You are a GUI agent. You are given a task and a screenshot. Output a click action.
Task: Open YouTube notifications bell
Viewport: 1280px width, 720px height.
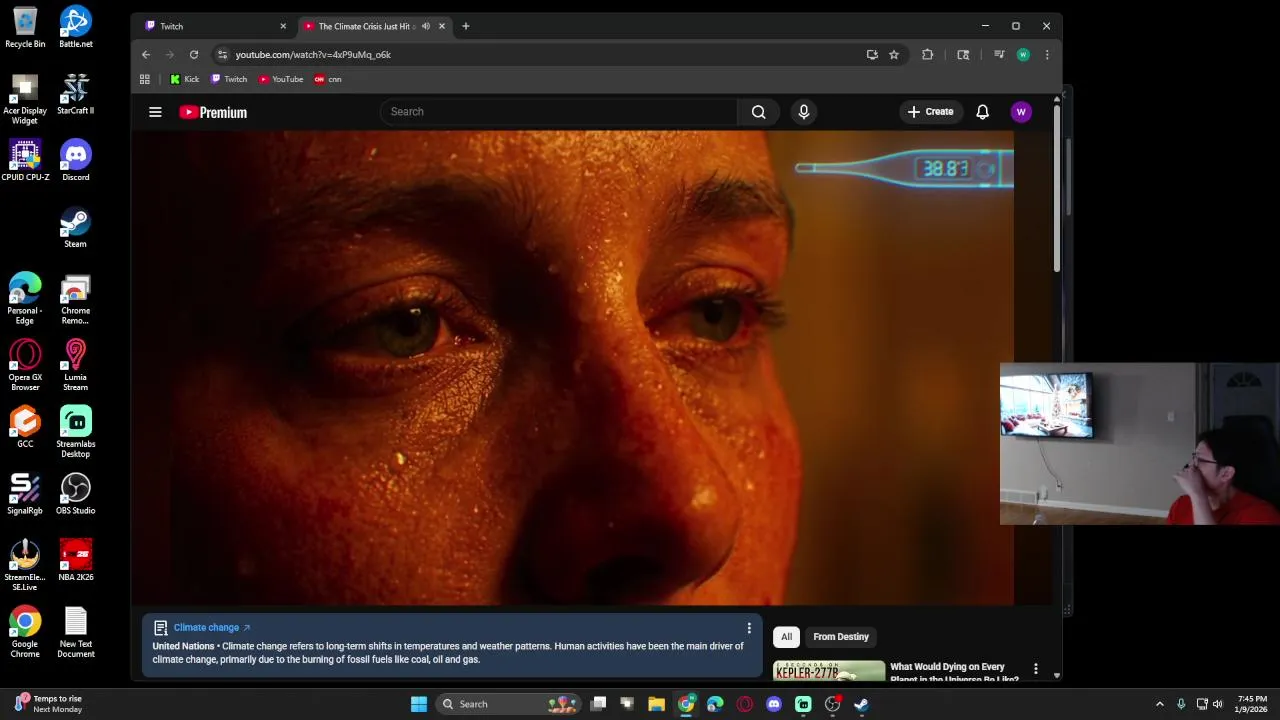point(982,112)
